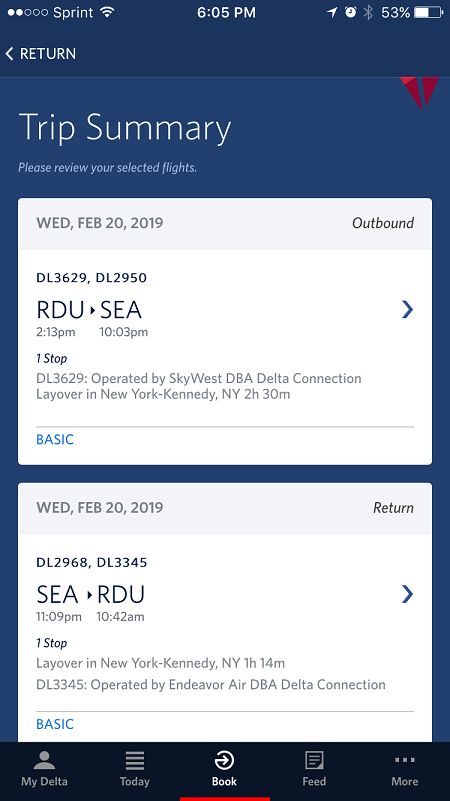Select the Book arrow icon
450x801 pixels.
pyautogui.click(x=224, y=761)
